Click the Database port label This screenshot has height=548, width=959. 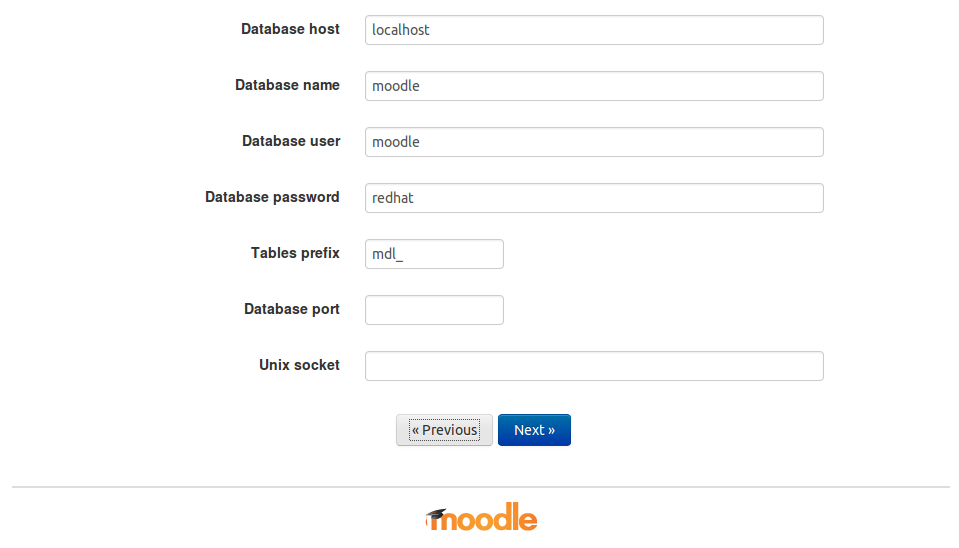(x=292, y=309)
